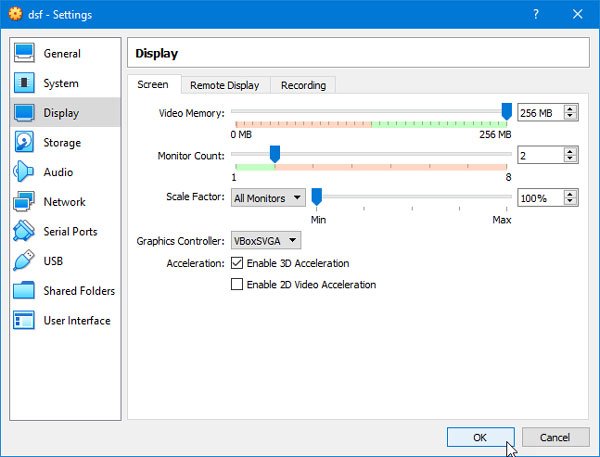
Task: Click the OK button
Action: pyautogui.click(x=480, y=437)
